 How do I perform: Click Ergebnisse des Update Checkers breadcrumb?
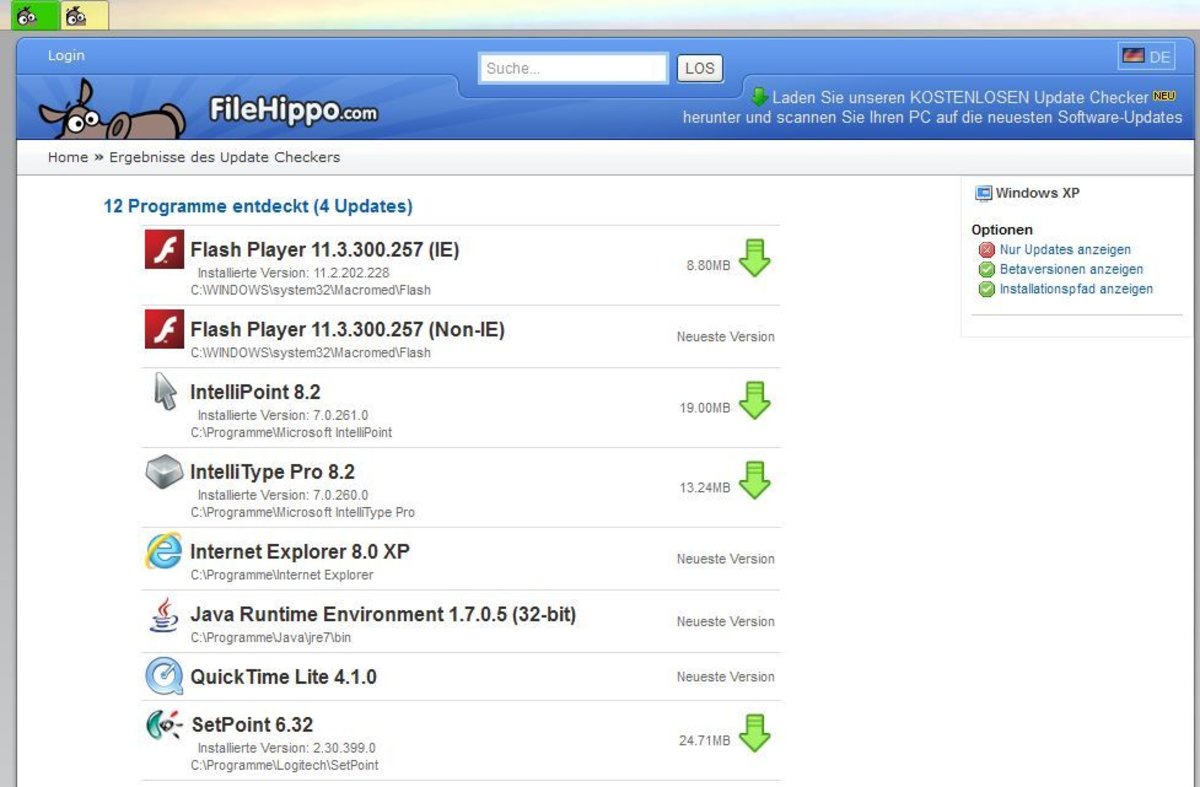pyautogui.click(x=224, y=157)
